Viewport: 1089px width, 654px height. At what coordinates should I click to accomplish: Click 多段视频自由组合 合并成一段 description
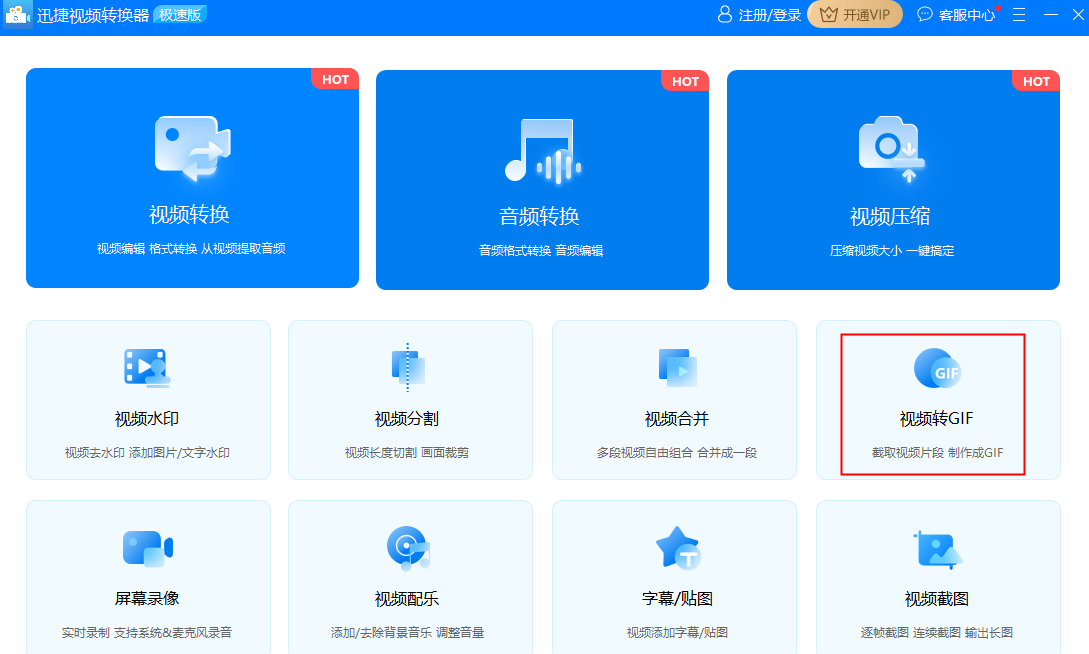click(x=677, y=453)
